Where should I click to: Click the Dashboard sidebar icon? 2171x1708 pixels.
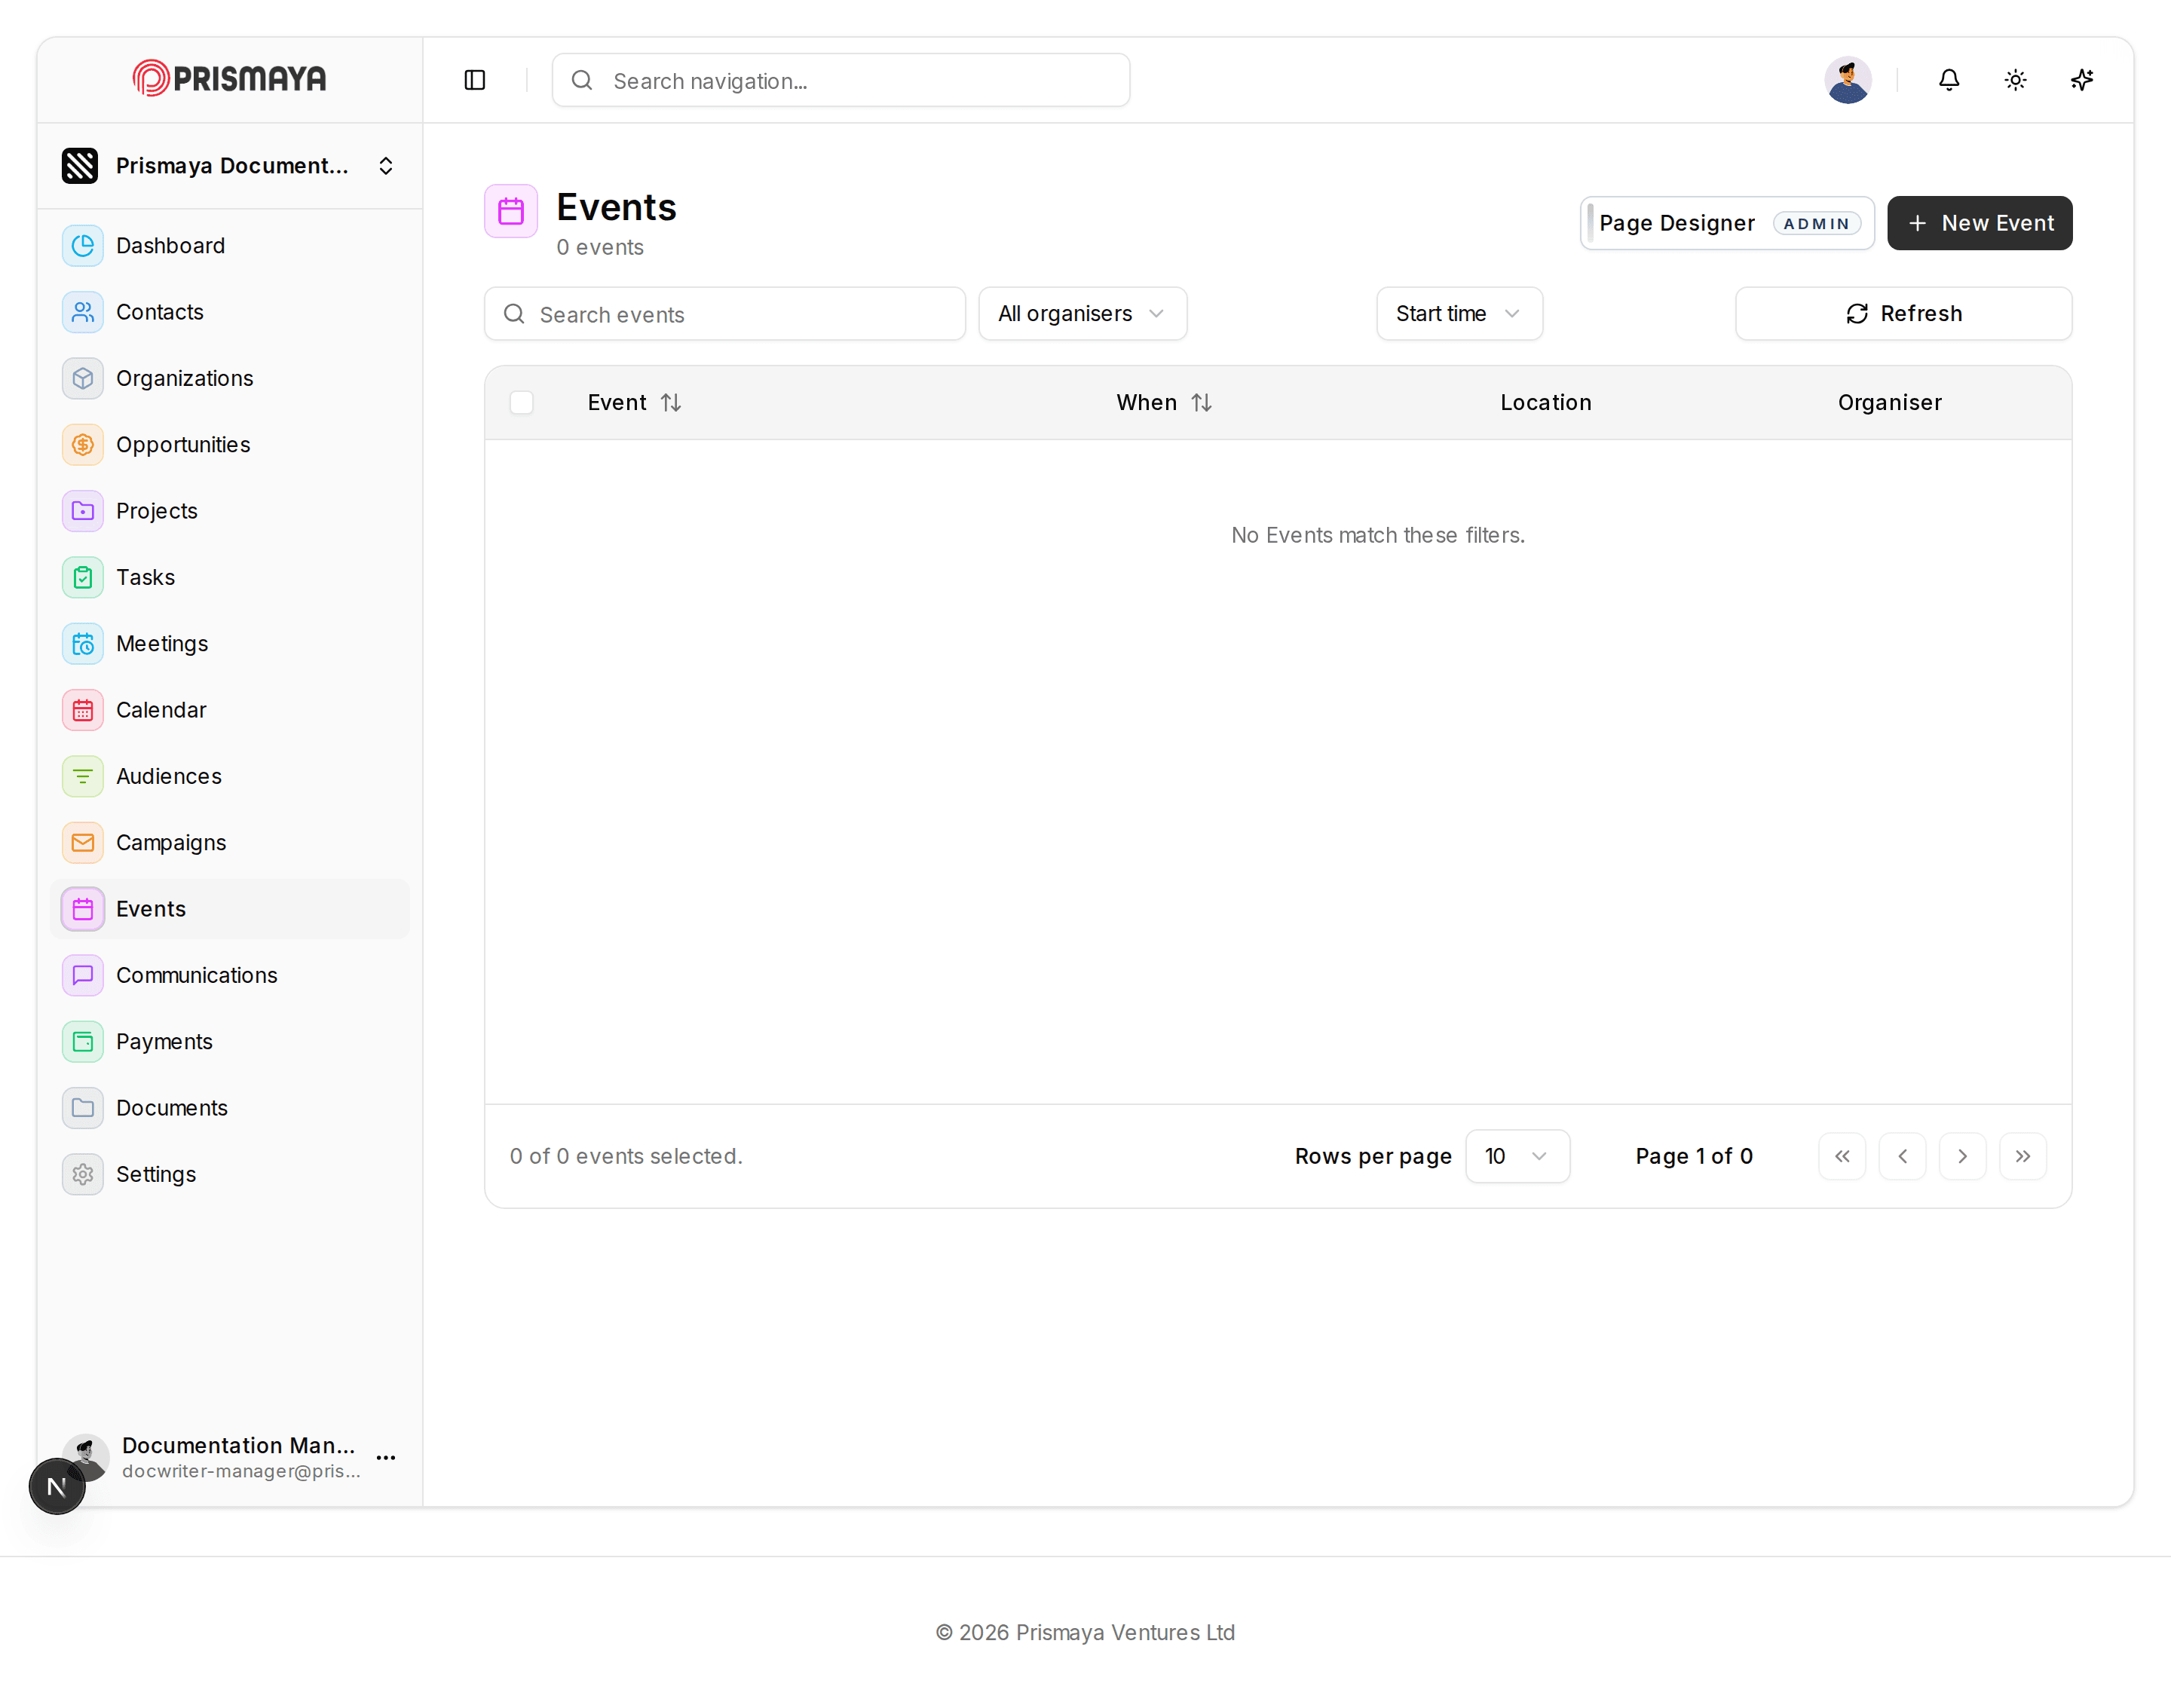83,246
